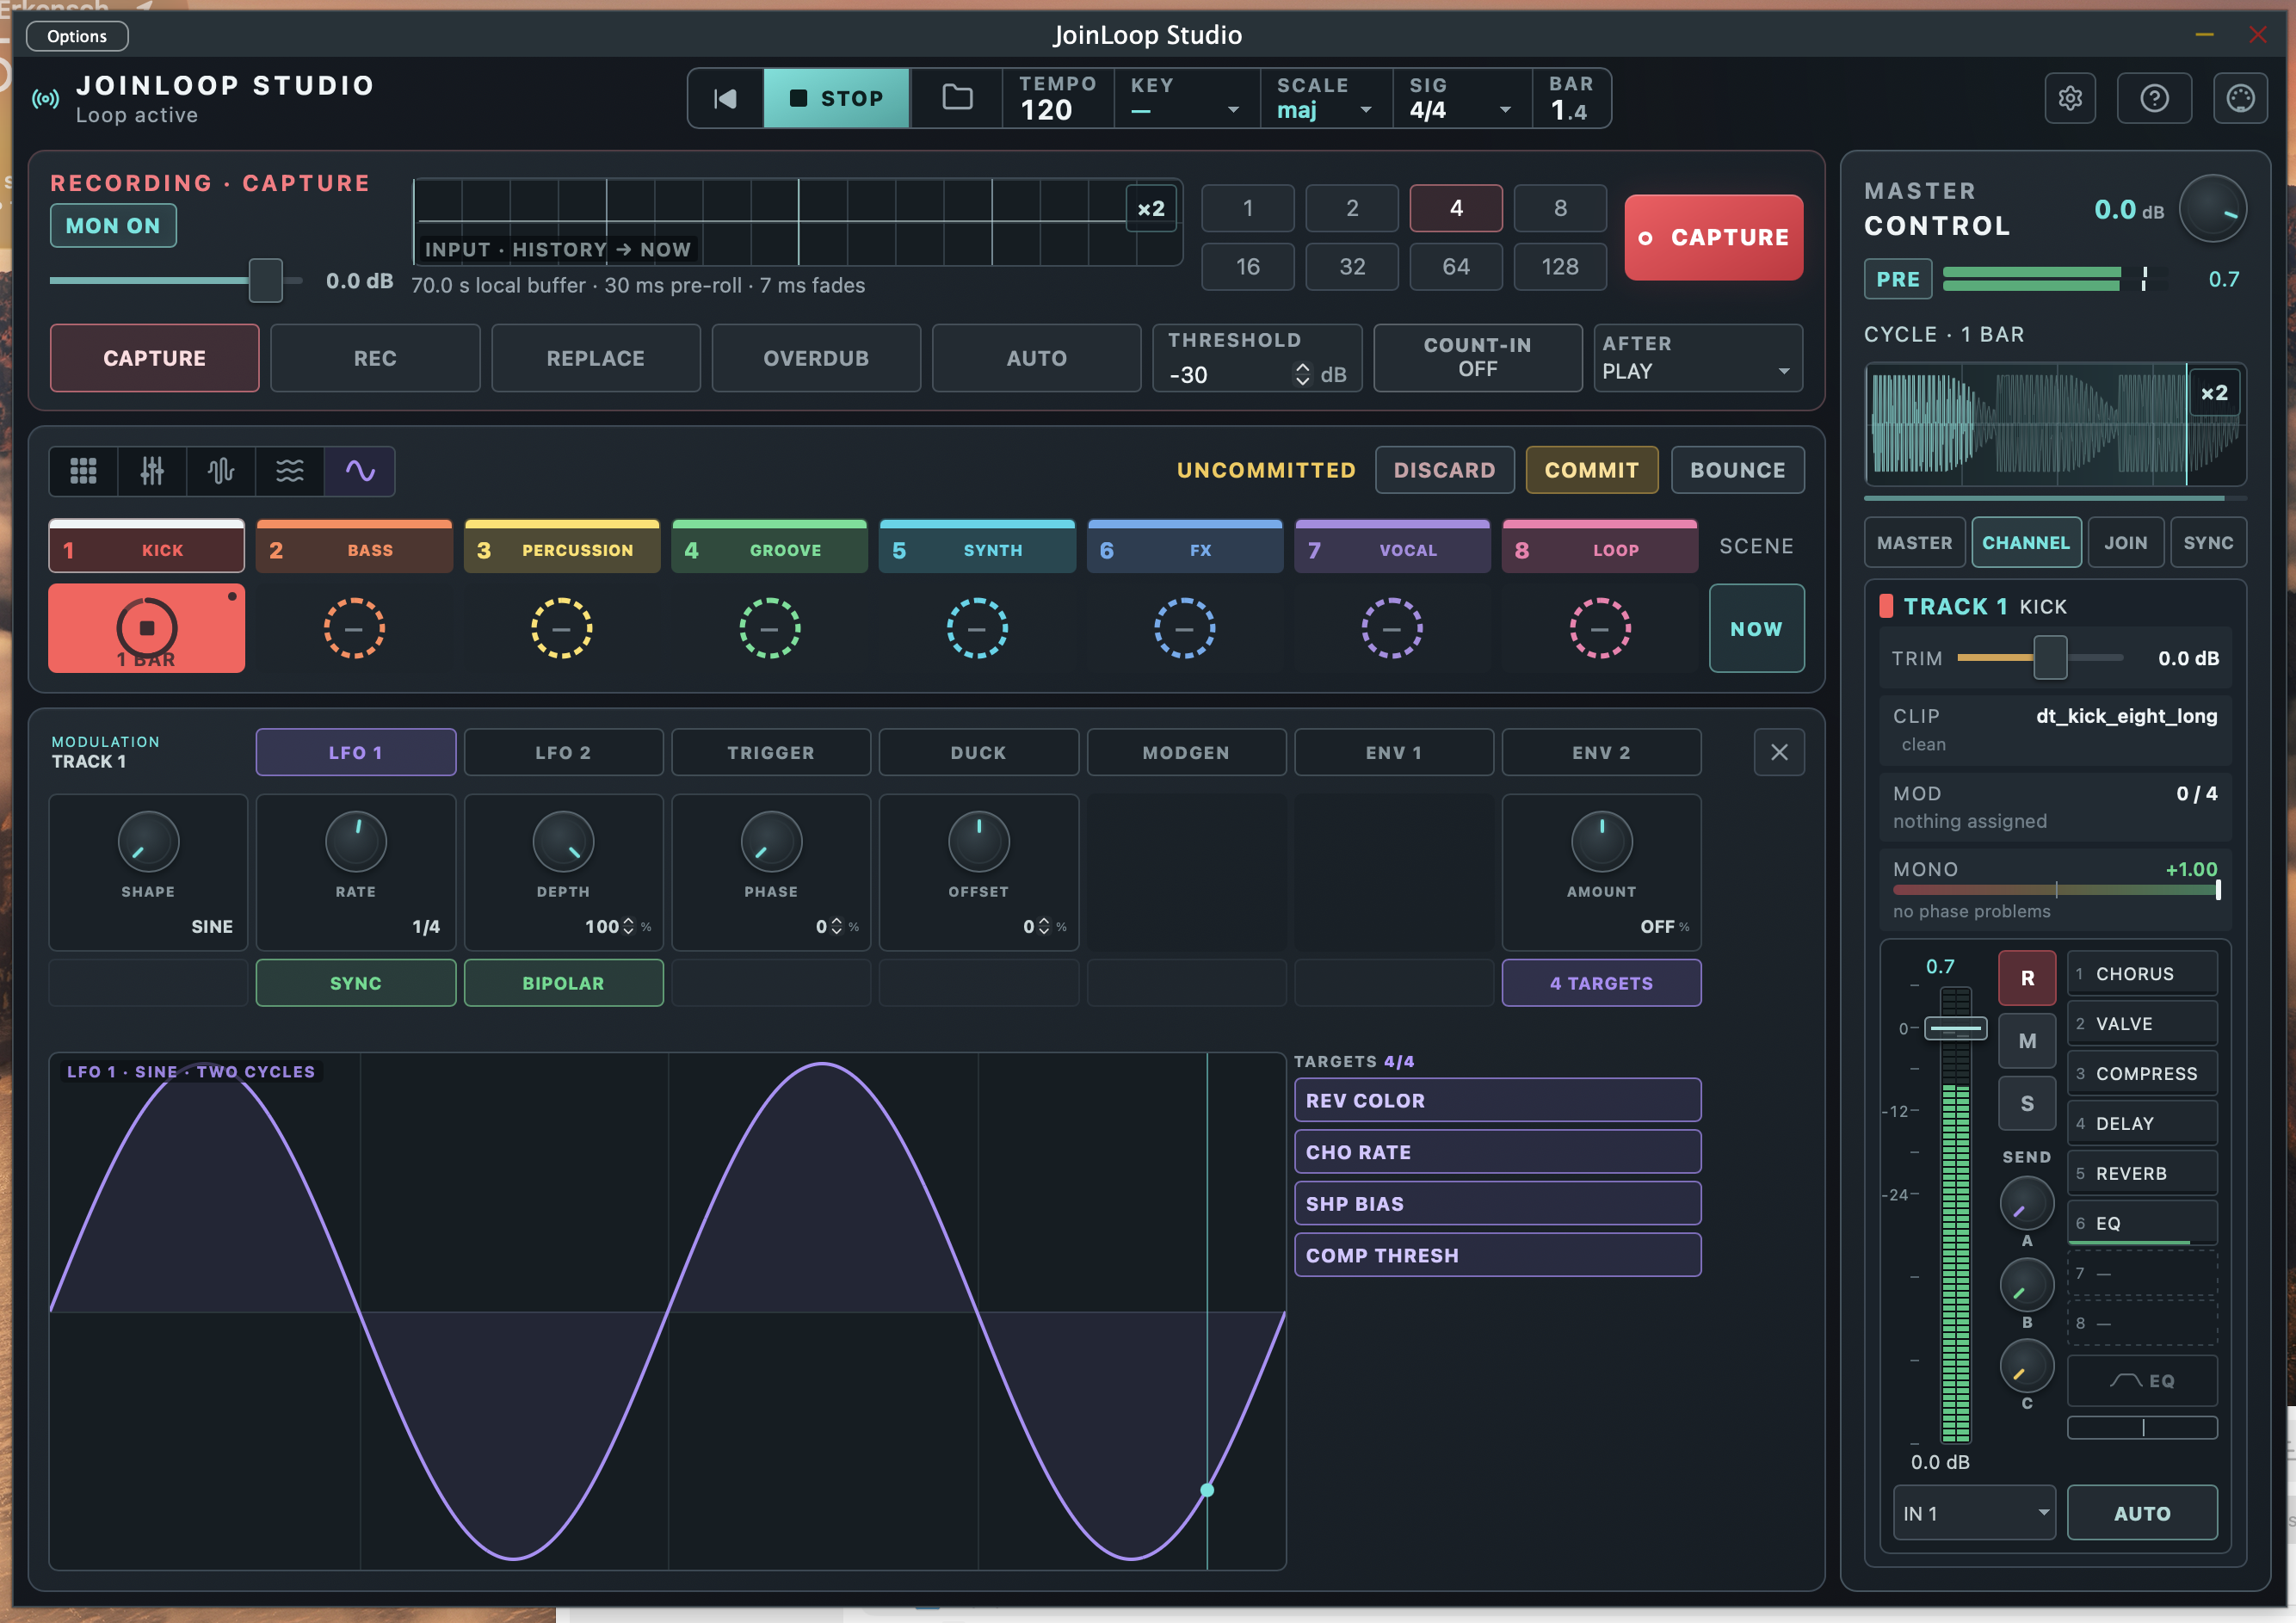Switch to the ENV 1 tab
2296x1623 pixels.
click(x=1394, y=752)
